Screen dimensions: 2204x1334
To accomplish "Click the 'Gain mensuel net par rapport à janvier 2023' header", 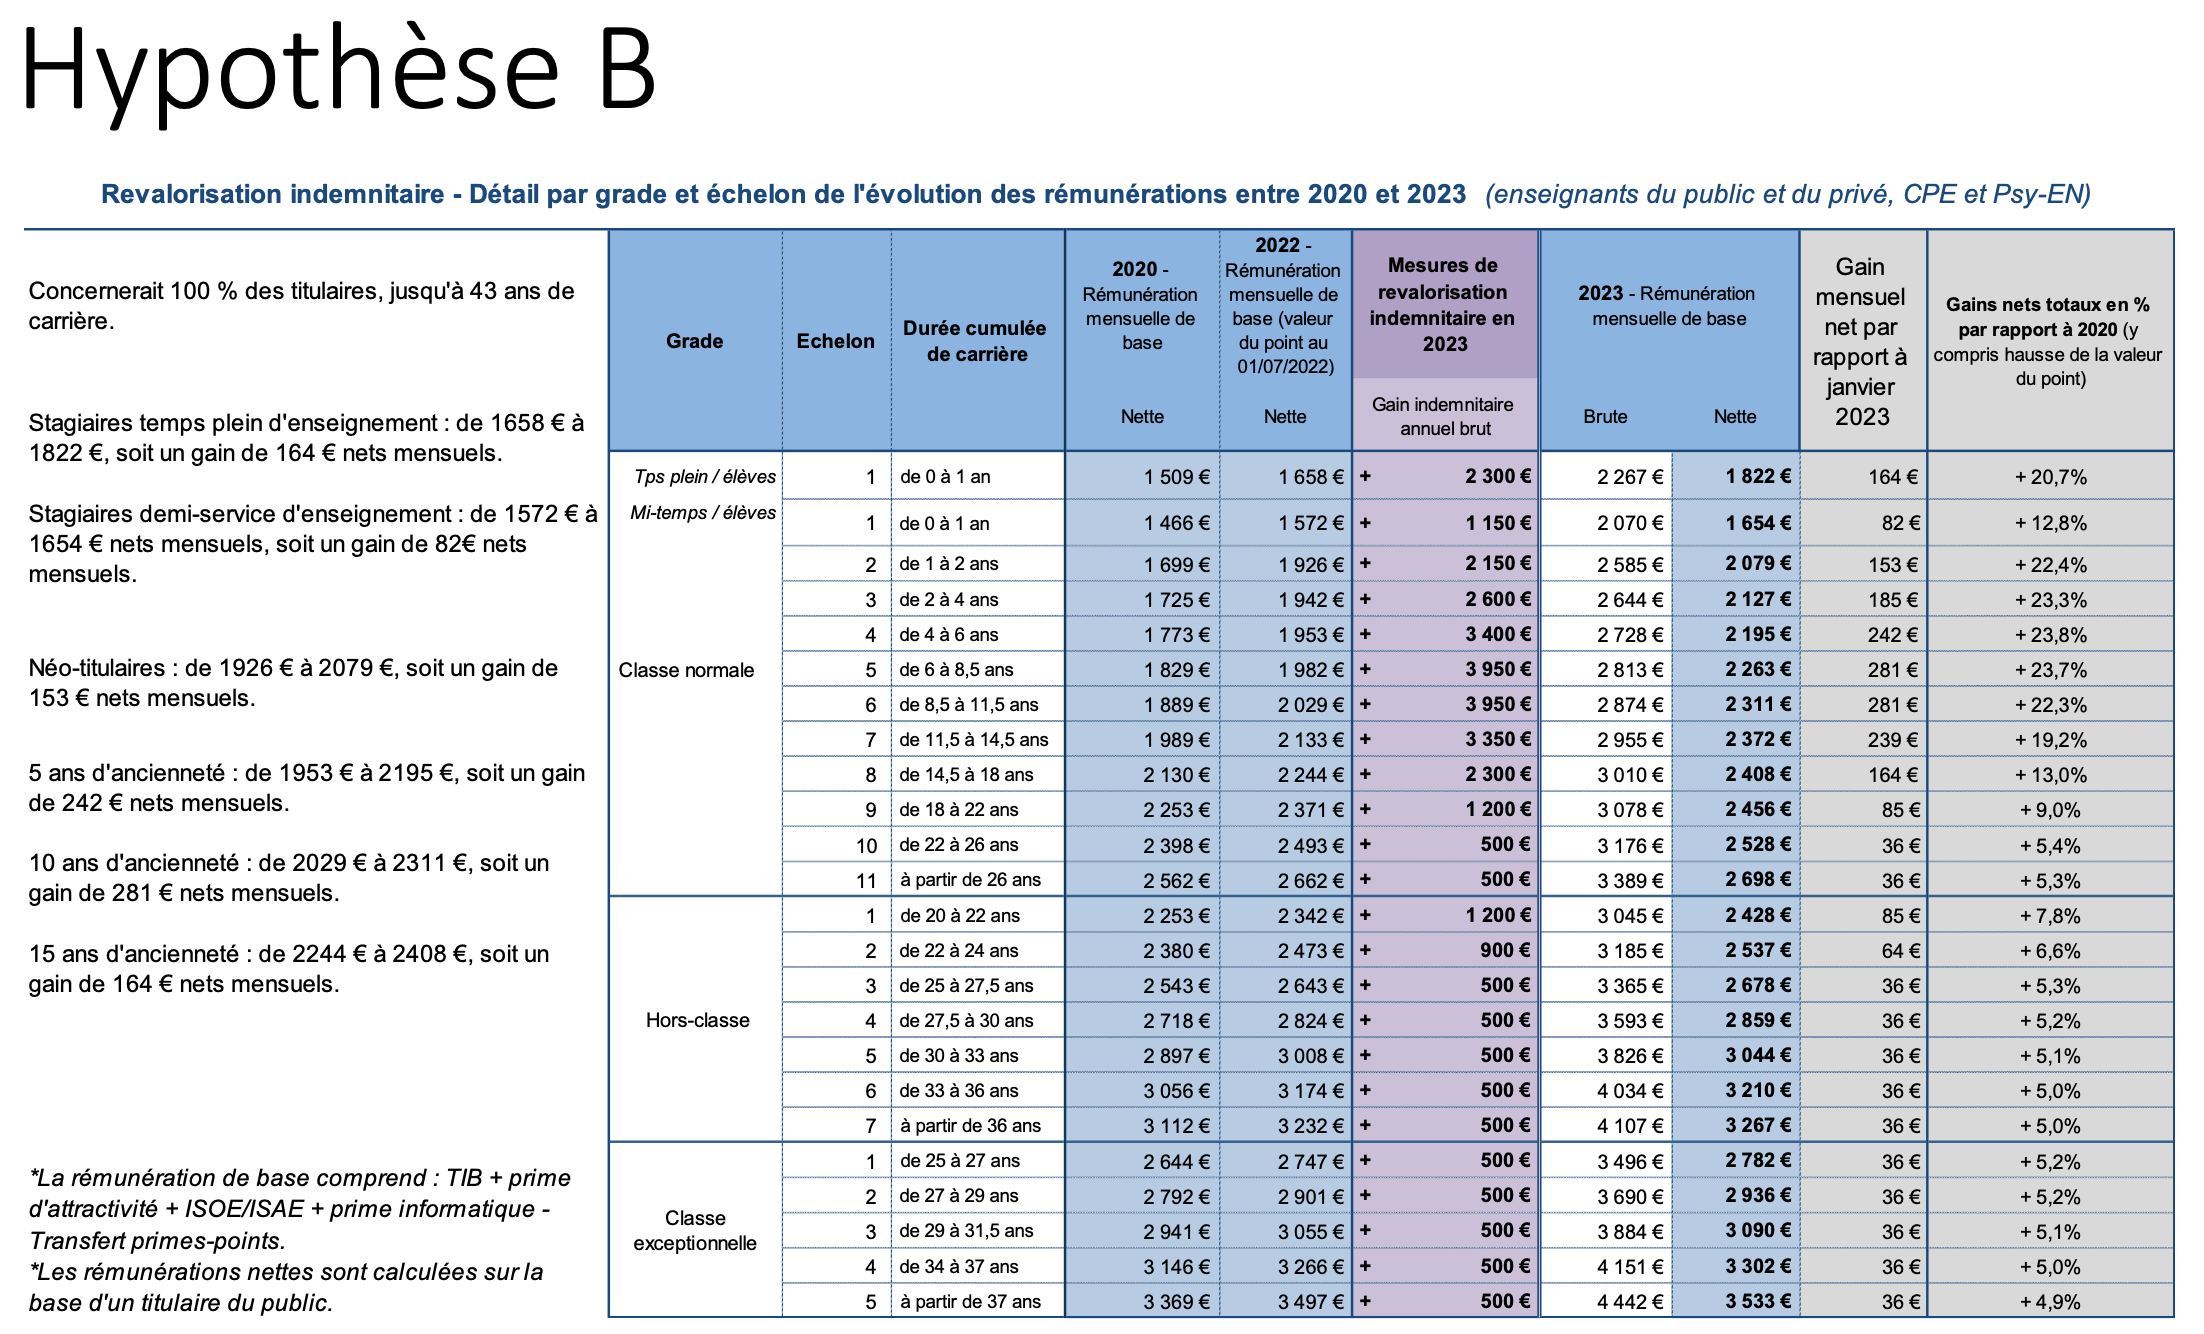I will click(1860, 342).
